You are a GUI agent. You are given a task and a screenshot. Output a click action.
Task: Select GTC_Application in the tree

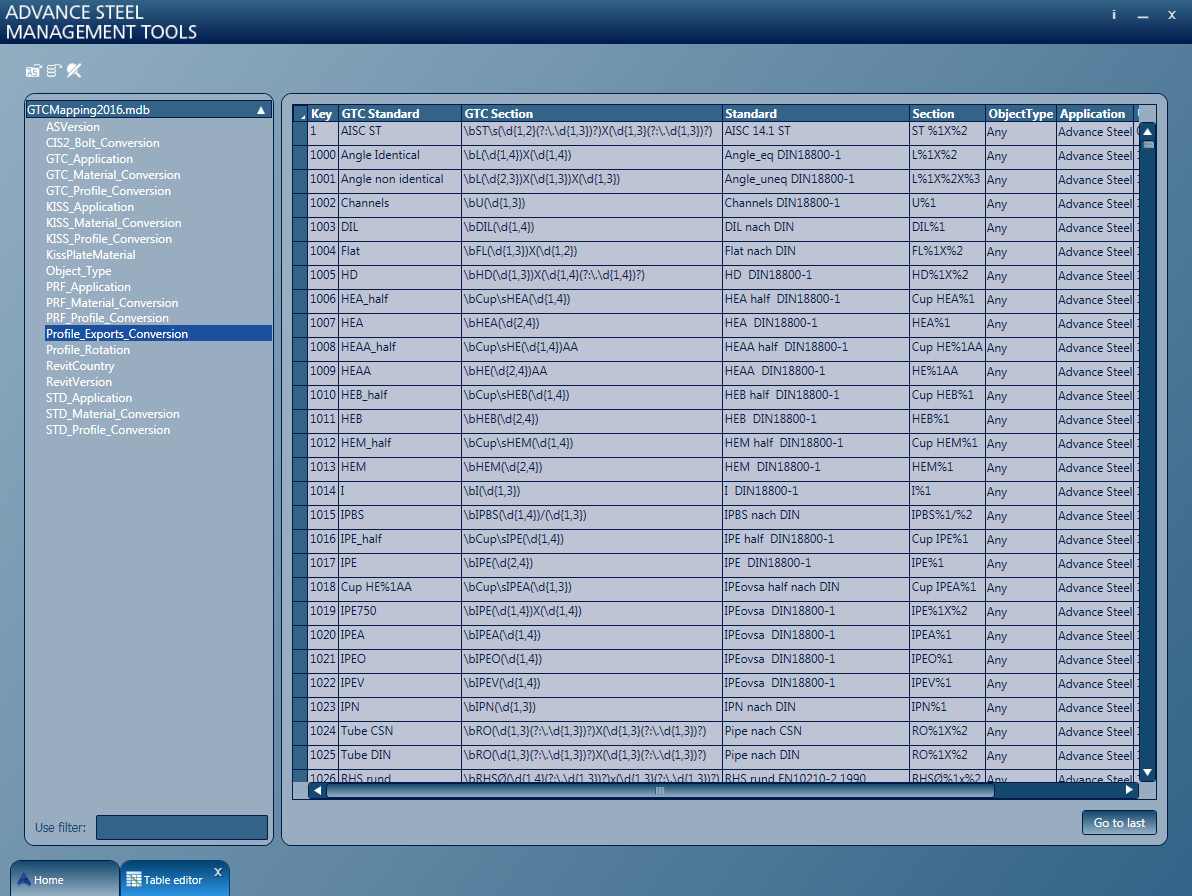(89, 159)
